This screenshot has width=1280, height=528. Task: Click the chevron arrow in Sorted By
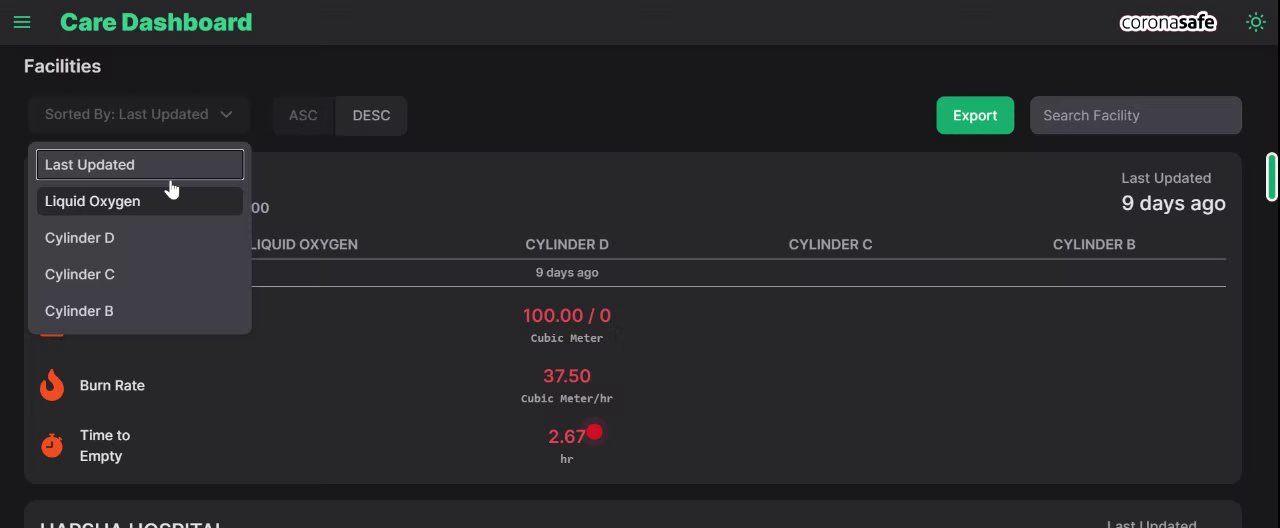click(x=226, y=115)
